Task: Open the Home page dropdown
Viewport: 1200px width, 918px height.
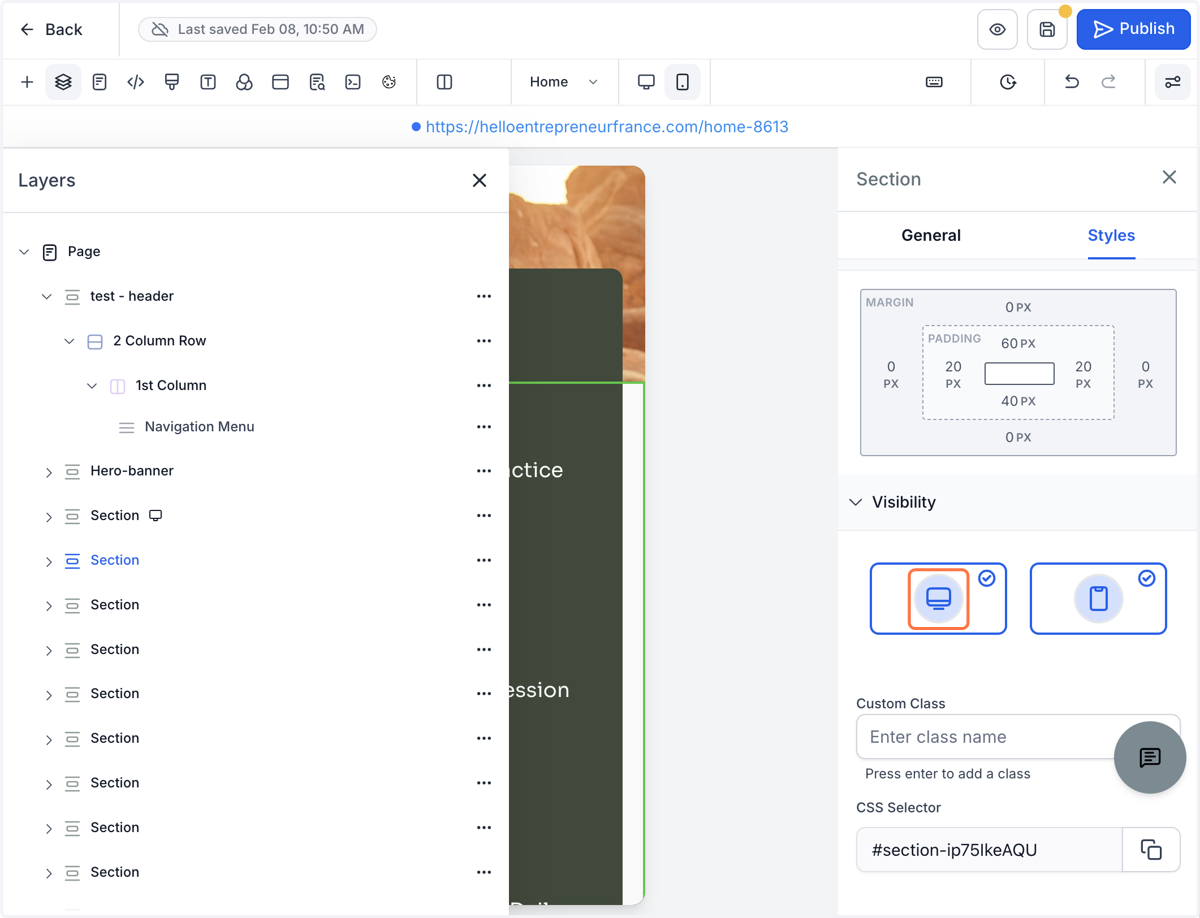Action: tap(564, 82)
